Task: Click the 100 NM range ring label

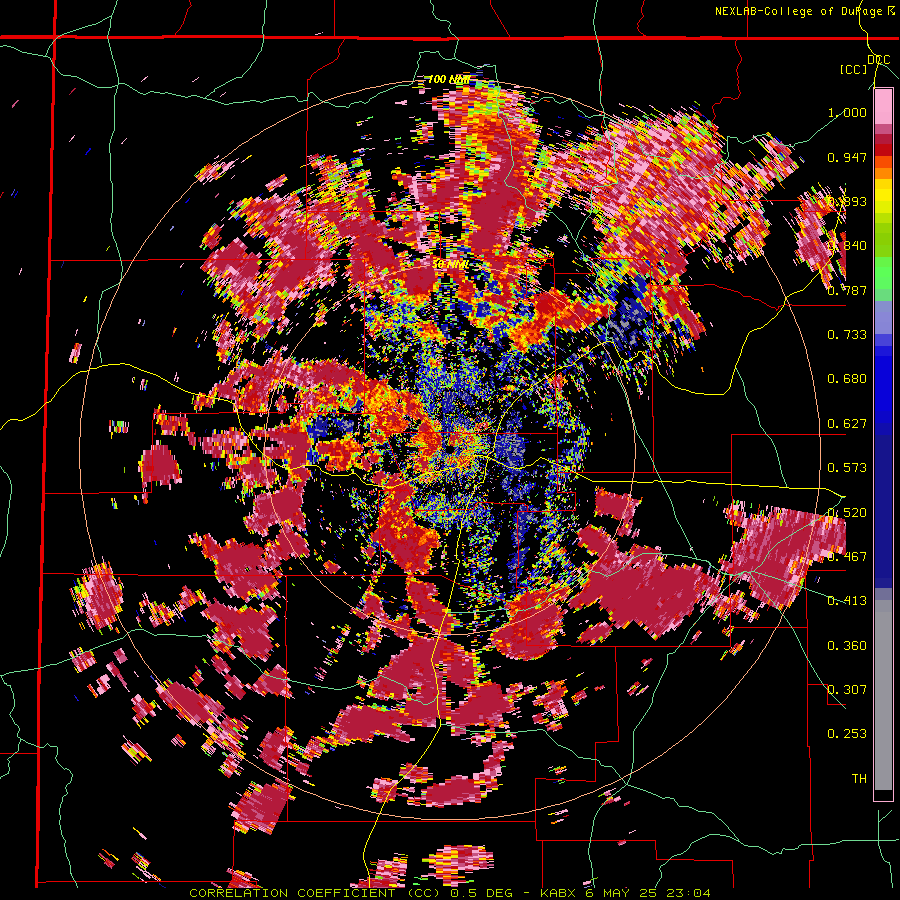Action: (449, 79)
